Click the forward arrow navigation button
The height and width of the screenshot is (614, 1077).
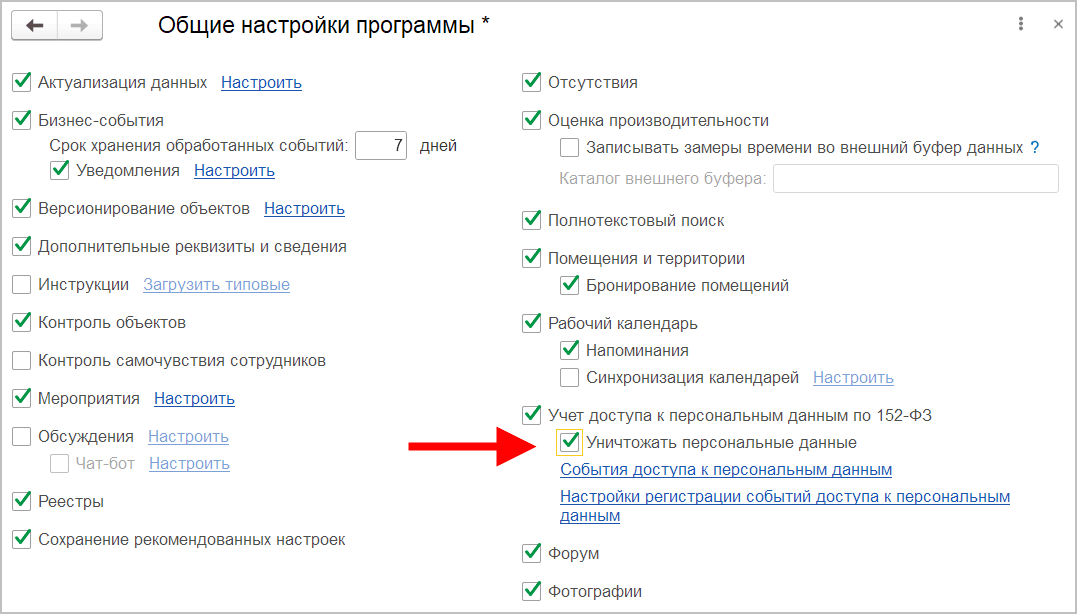(x=80, y=26)
